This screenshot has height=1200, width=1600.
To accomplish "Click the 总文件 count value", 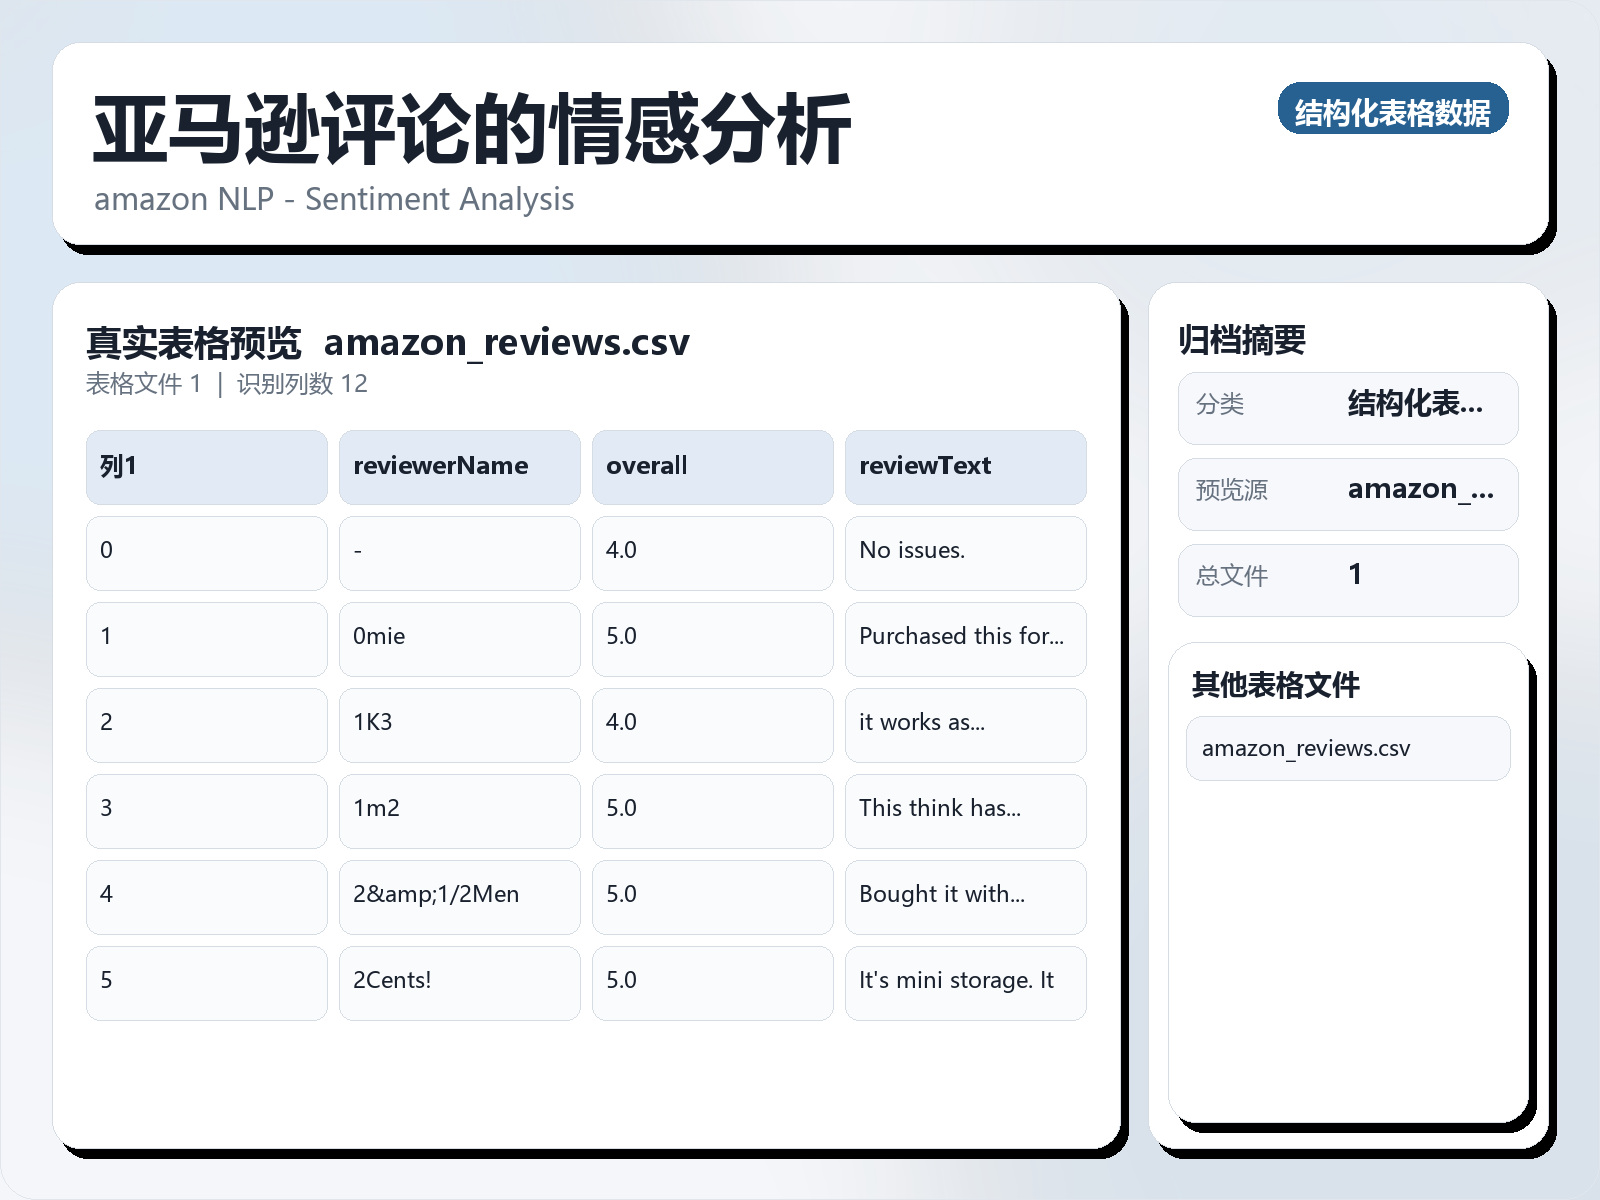I will 1348,579.
